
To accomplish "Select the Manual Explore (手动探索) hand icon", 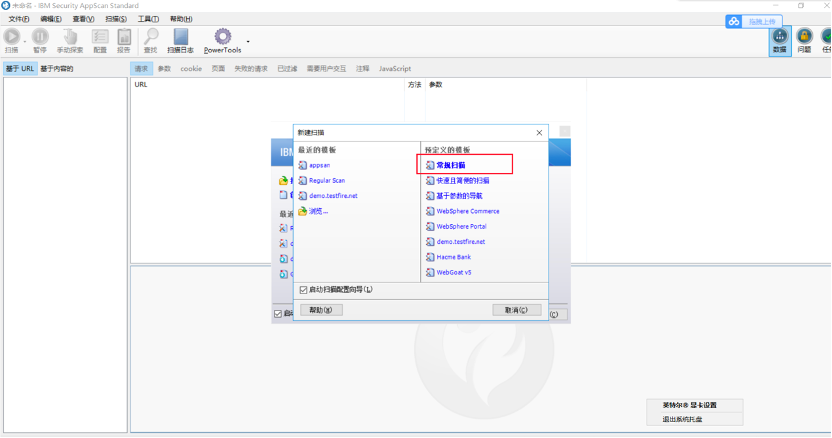I will [70, 37].
